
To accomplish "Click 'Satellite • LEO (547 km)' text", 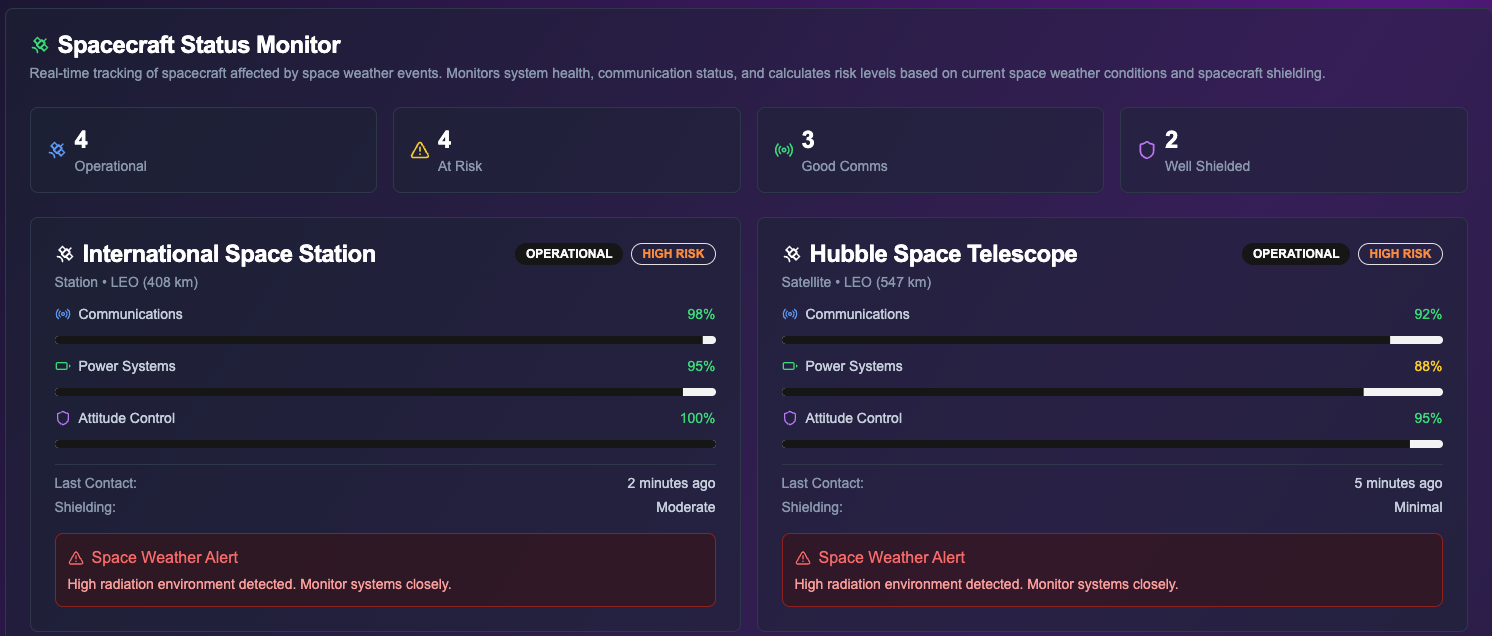I will coord(856,282).
